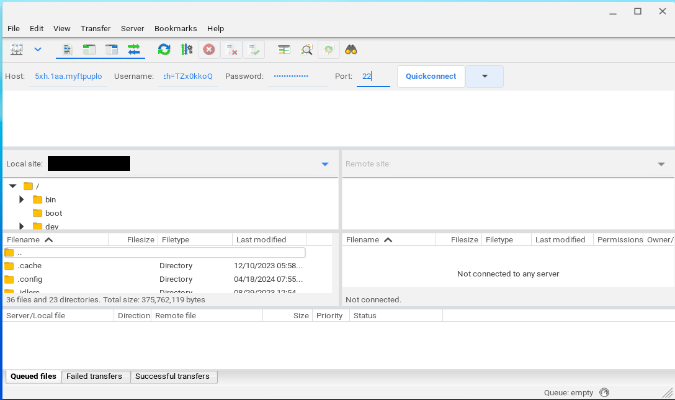Open the View menu
This screenshot has width=675, height=400.
(x=62, y=28)
